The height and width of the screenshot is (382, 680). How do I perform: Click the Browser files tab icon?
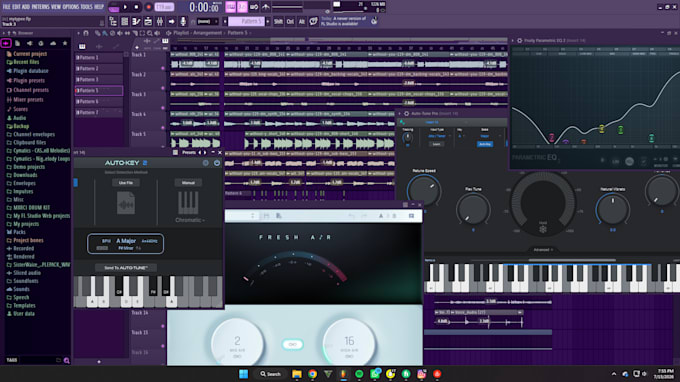click(x=18, y=43)
